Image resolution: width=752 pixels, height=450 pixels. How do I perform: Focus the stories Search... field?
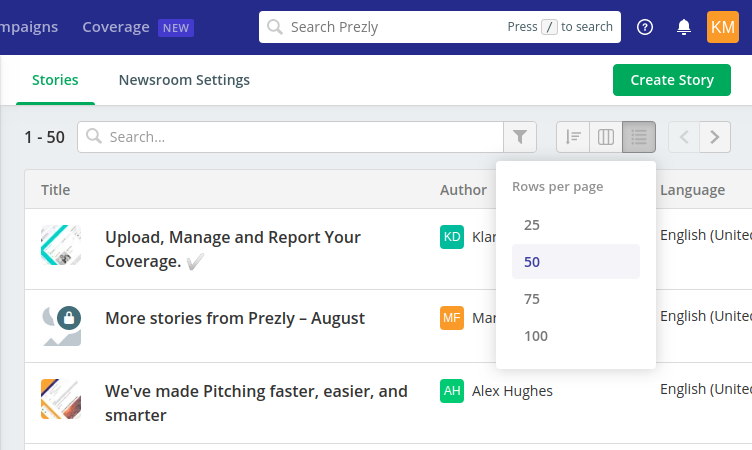[291, 137]
